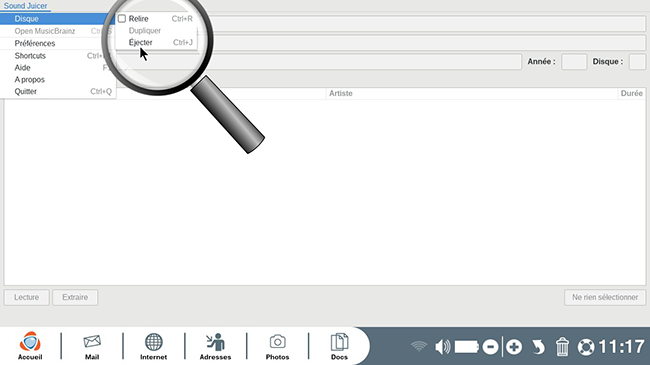Select Shortcuts in the menu

(x=57, y=56)
